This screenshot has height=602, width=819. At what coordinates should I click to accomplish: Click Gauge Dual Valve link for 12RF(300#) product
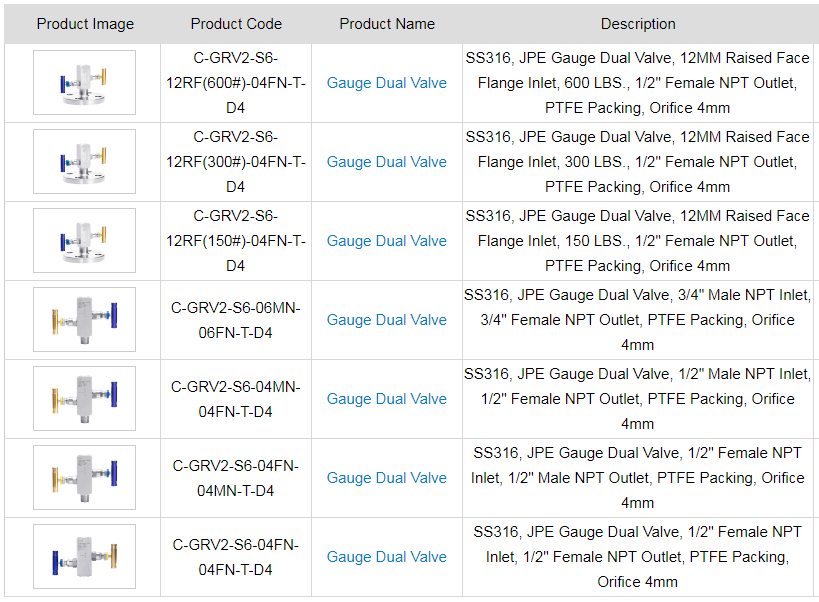click(x=386, y=162)
